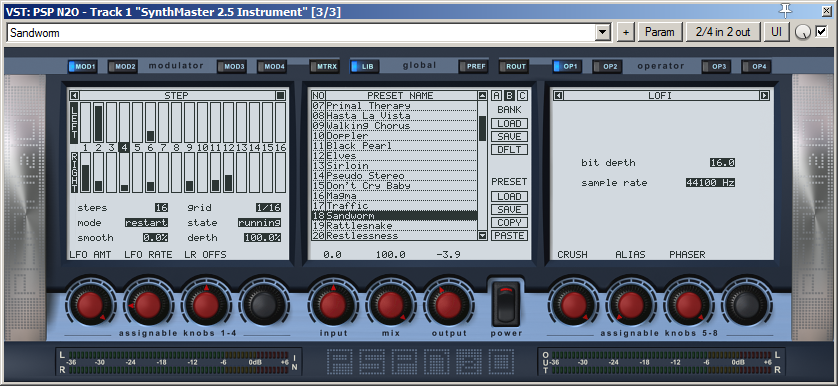Switch to the OP2 operator tab
The image size is (838, 386).
[x=606, y=67]
